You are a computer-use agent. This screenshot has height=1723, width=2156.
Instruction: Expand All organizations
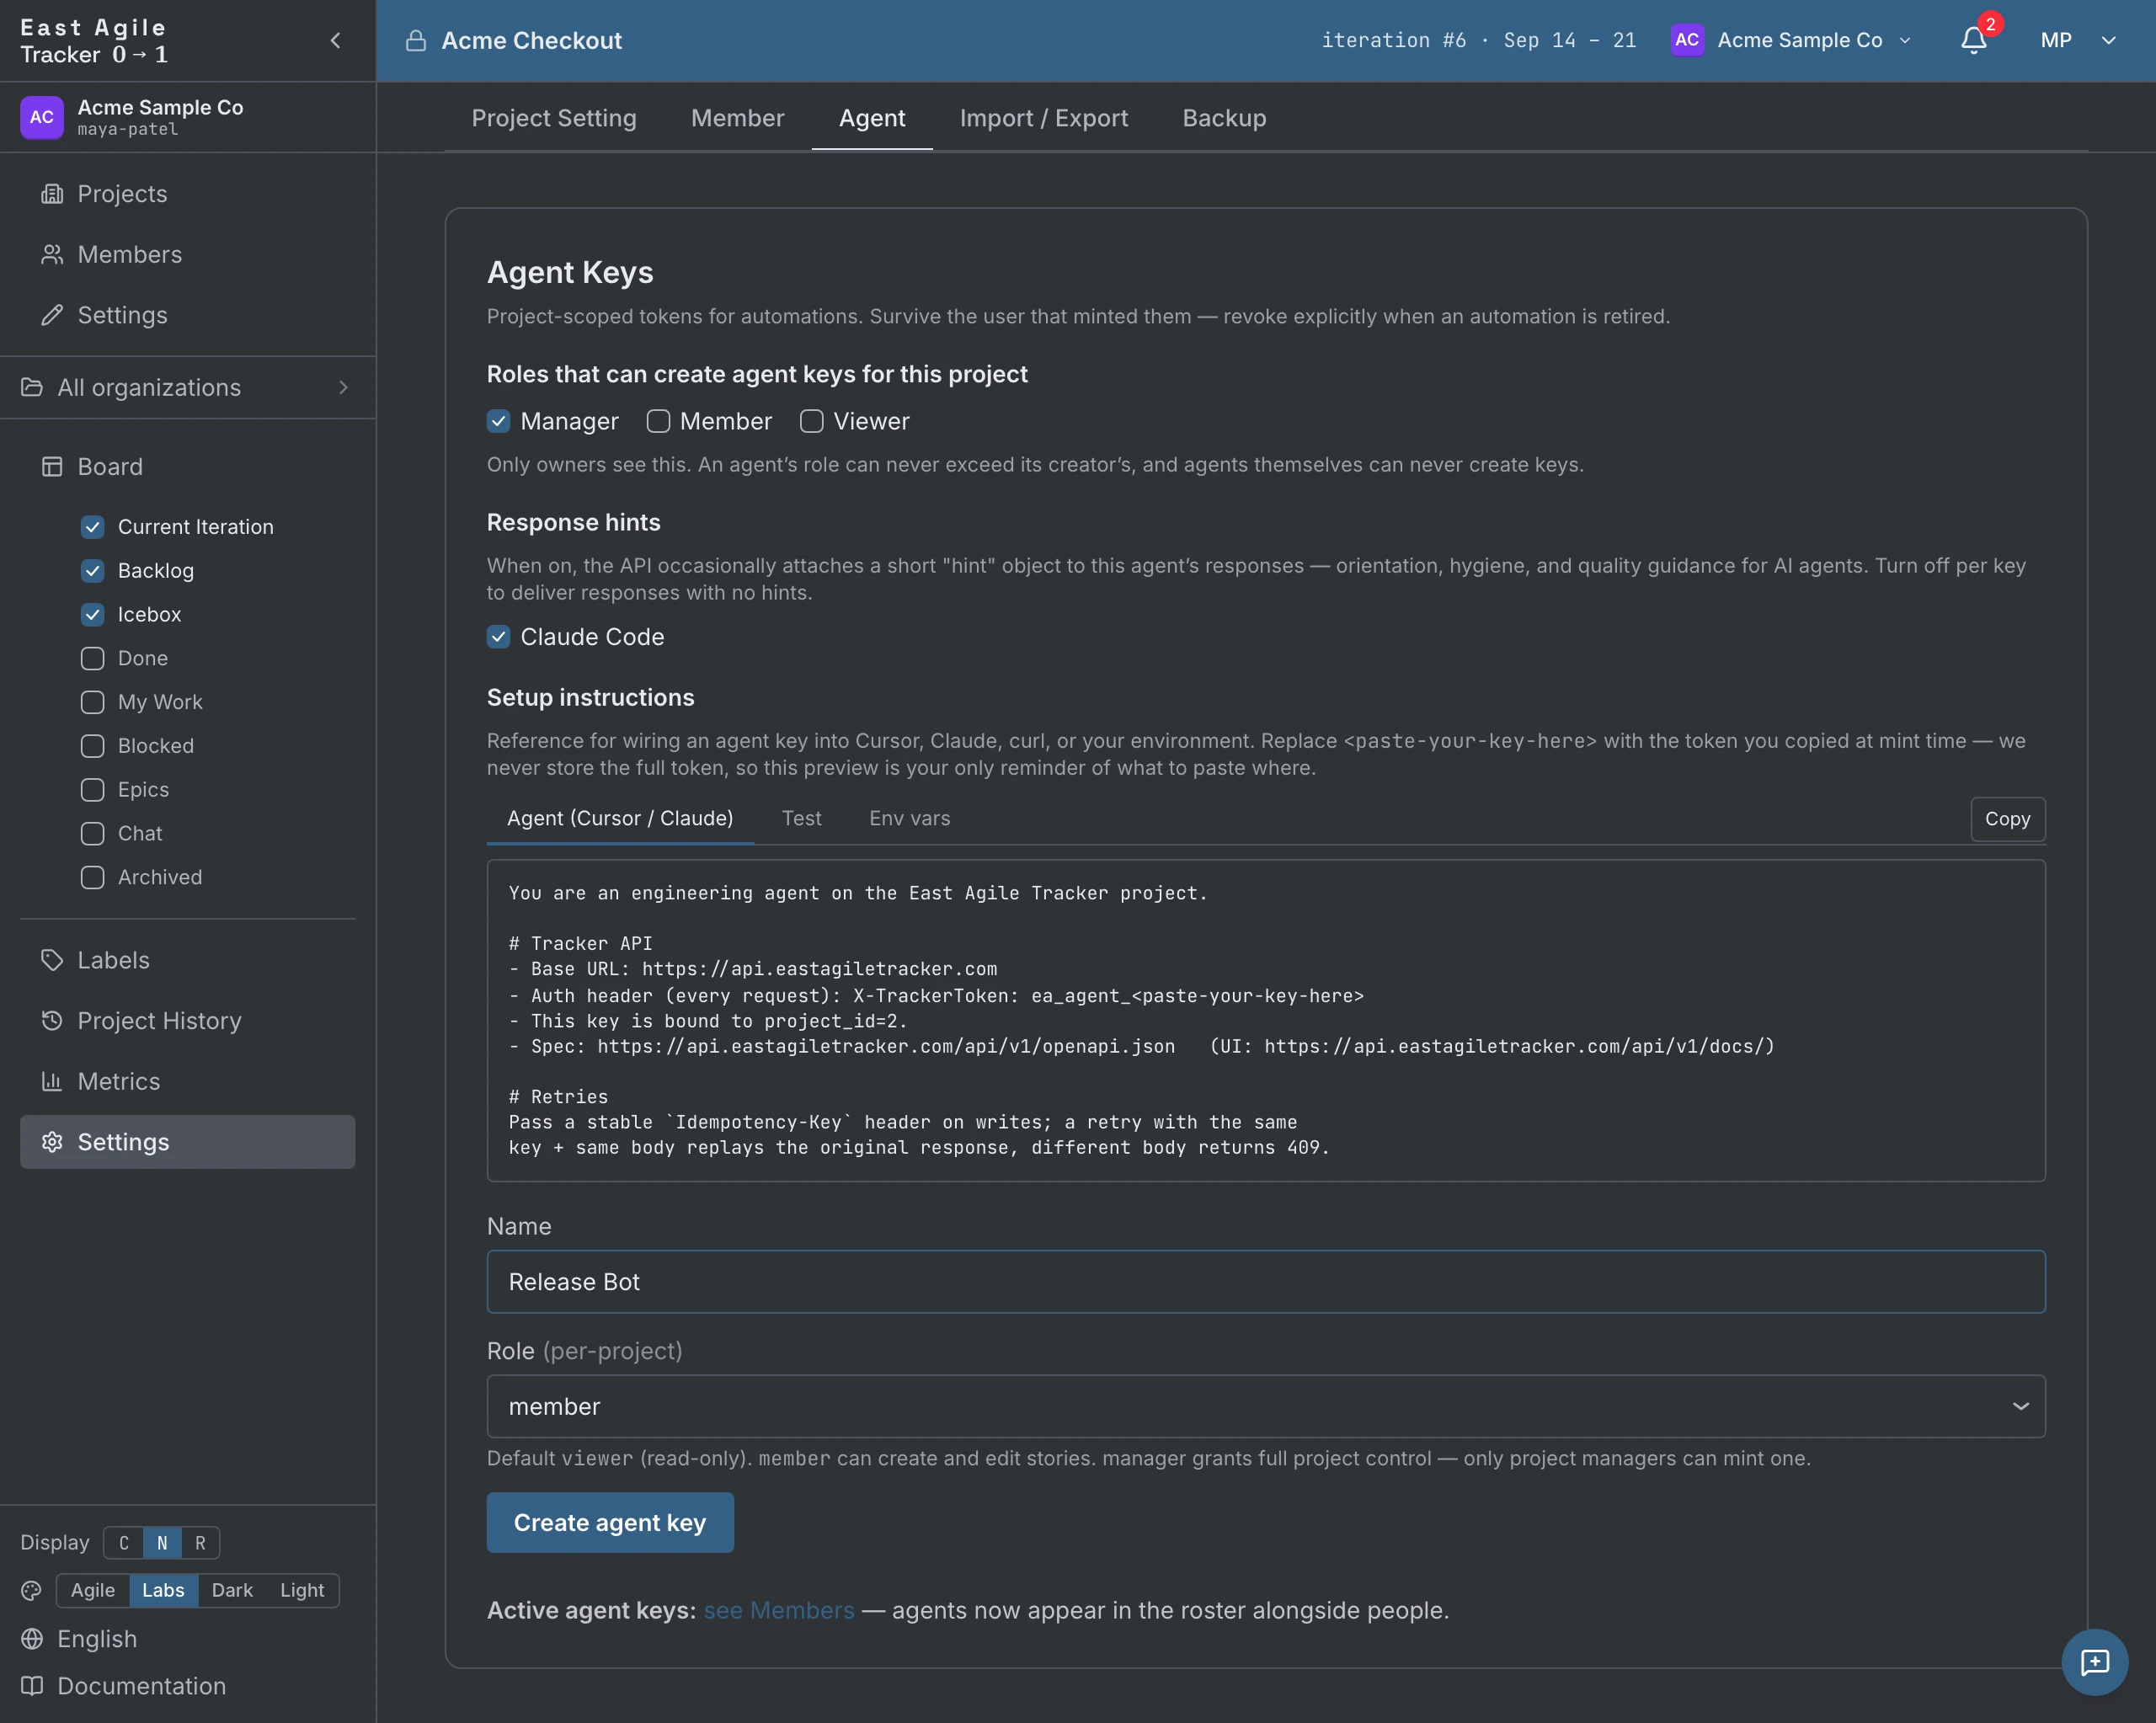(188, 388)
